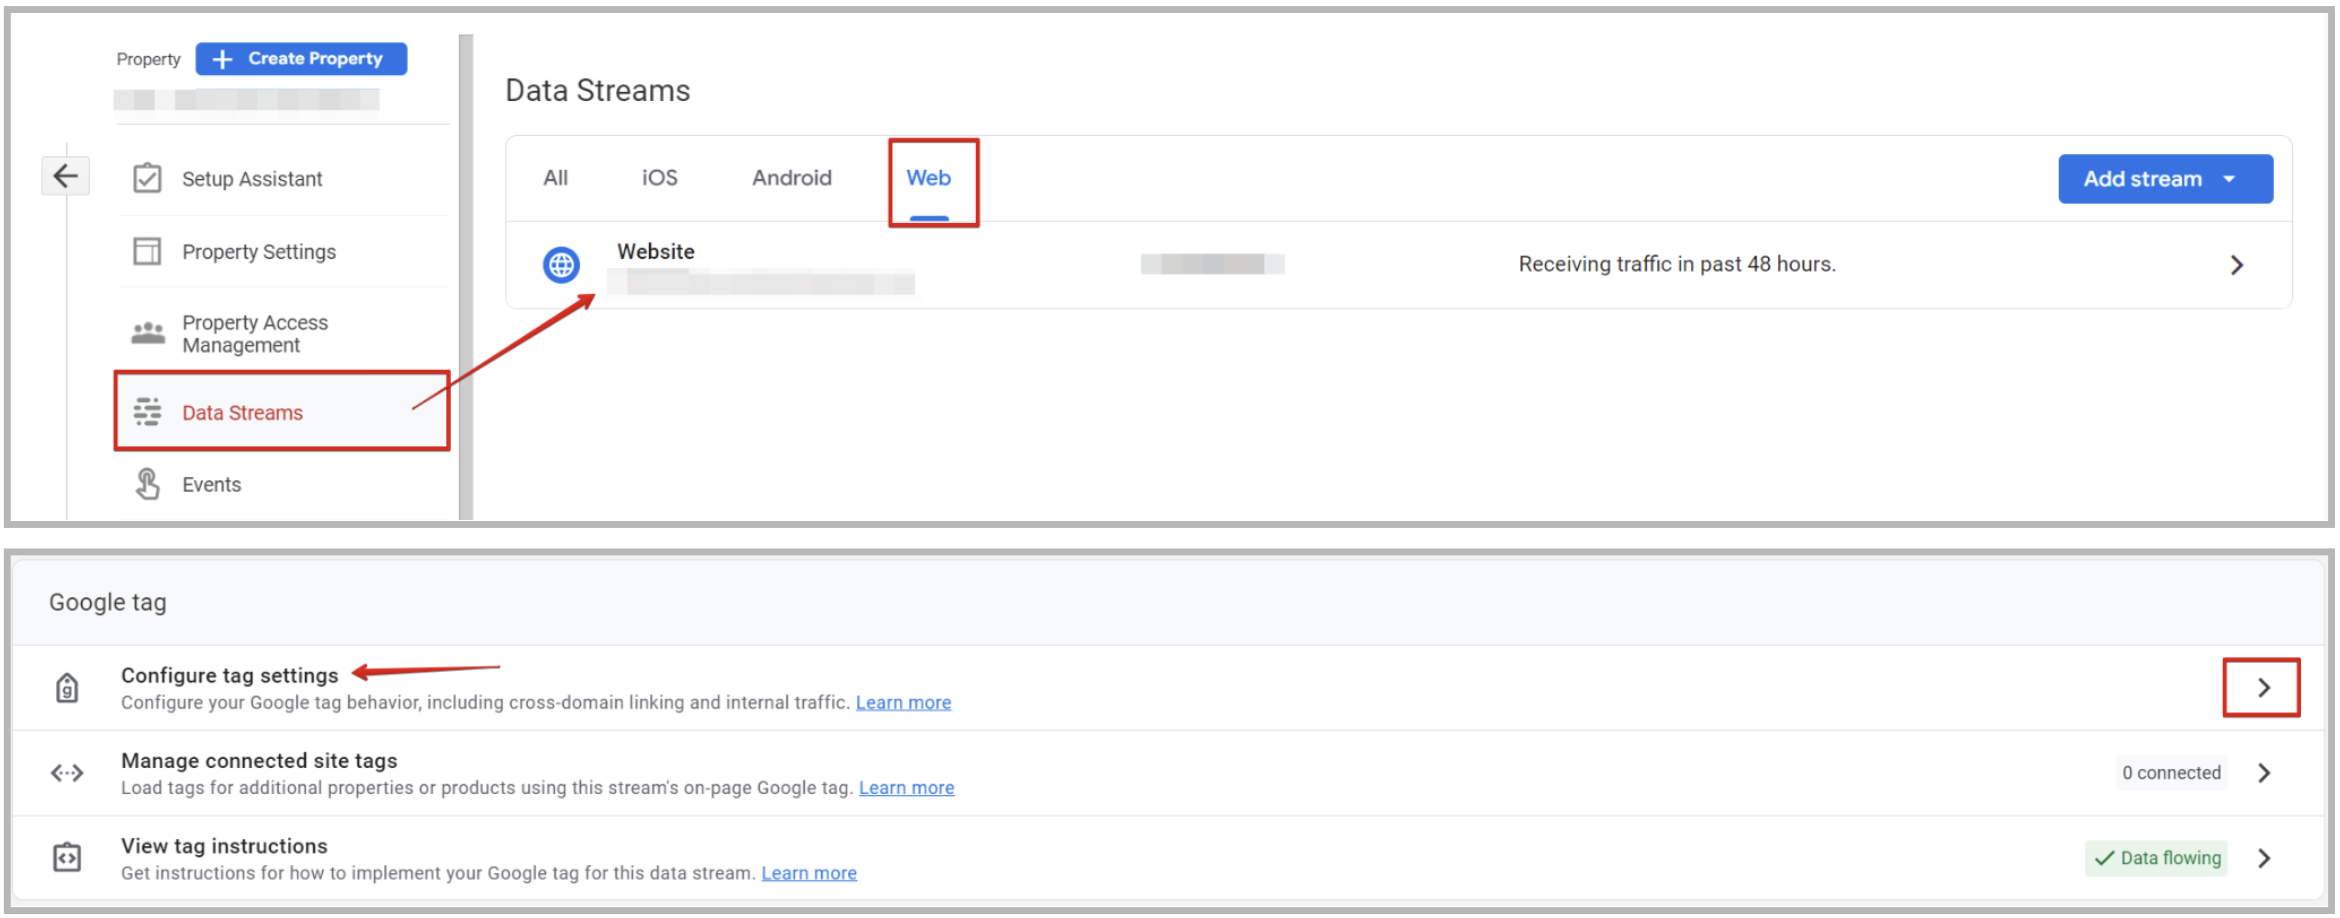This screenshot has width=2340, height=918.
Task: Go to Data Streams menu label
Action: [242, 413]
